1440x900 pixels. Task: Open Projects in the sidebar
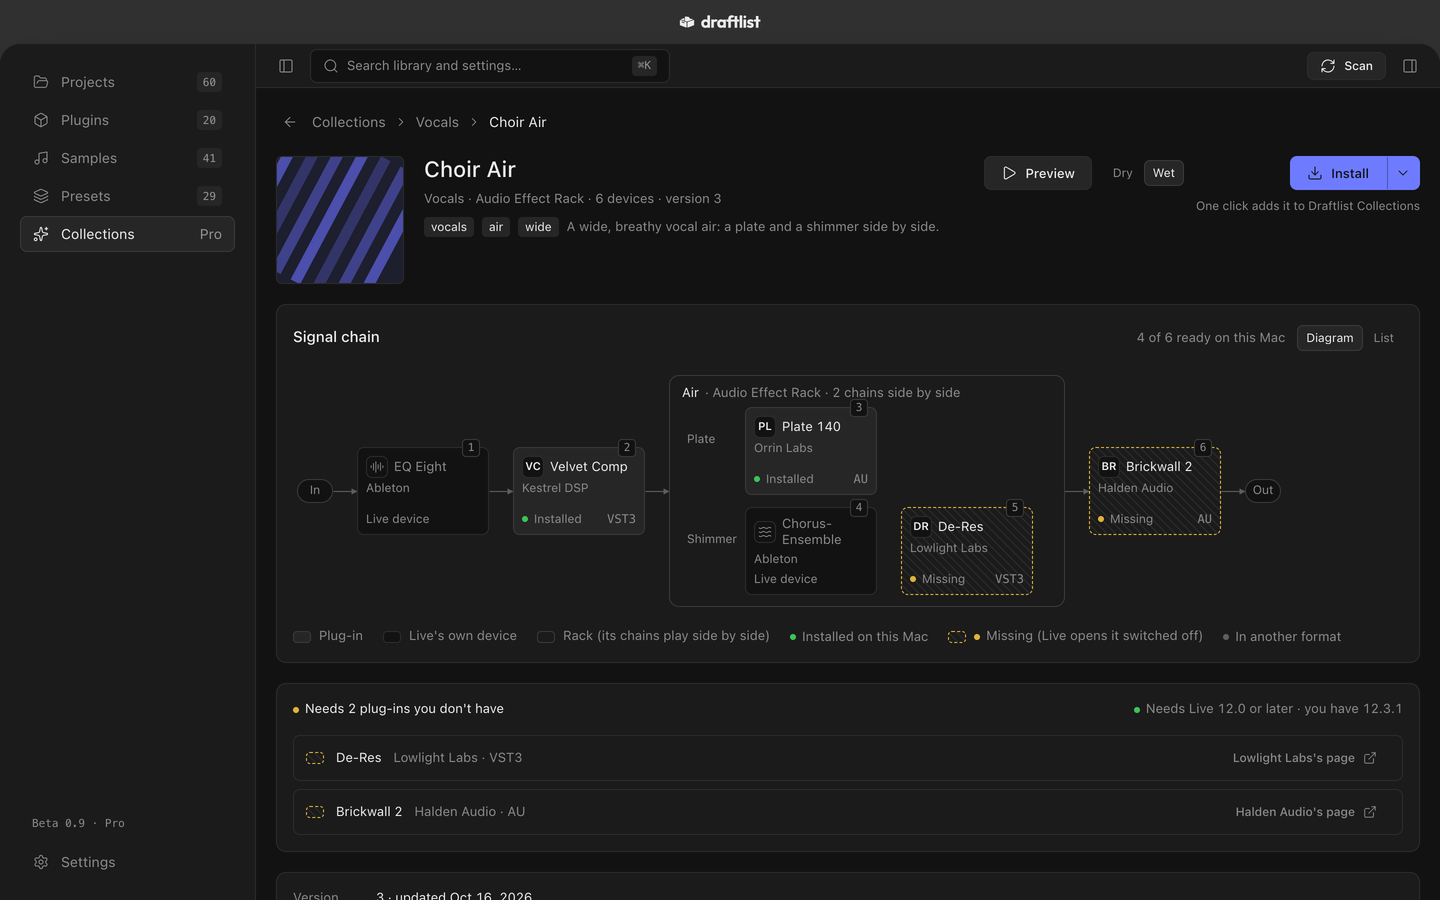127,82
